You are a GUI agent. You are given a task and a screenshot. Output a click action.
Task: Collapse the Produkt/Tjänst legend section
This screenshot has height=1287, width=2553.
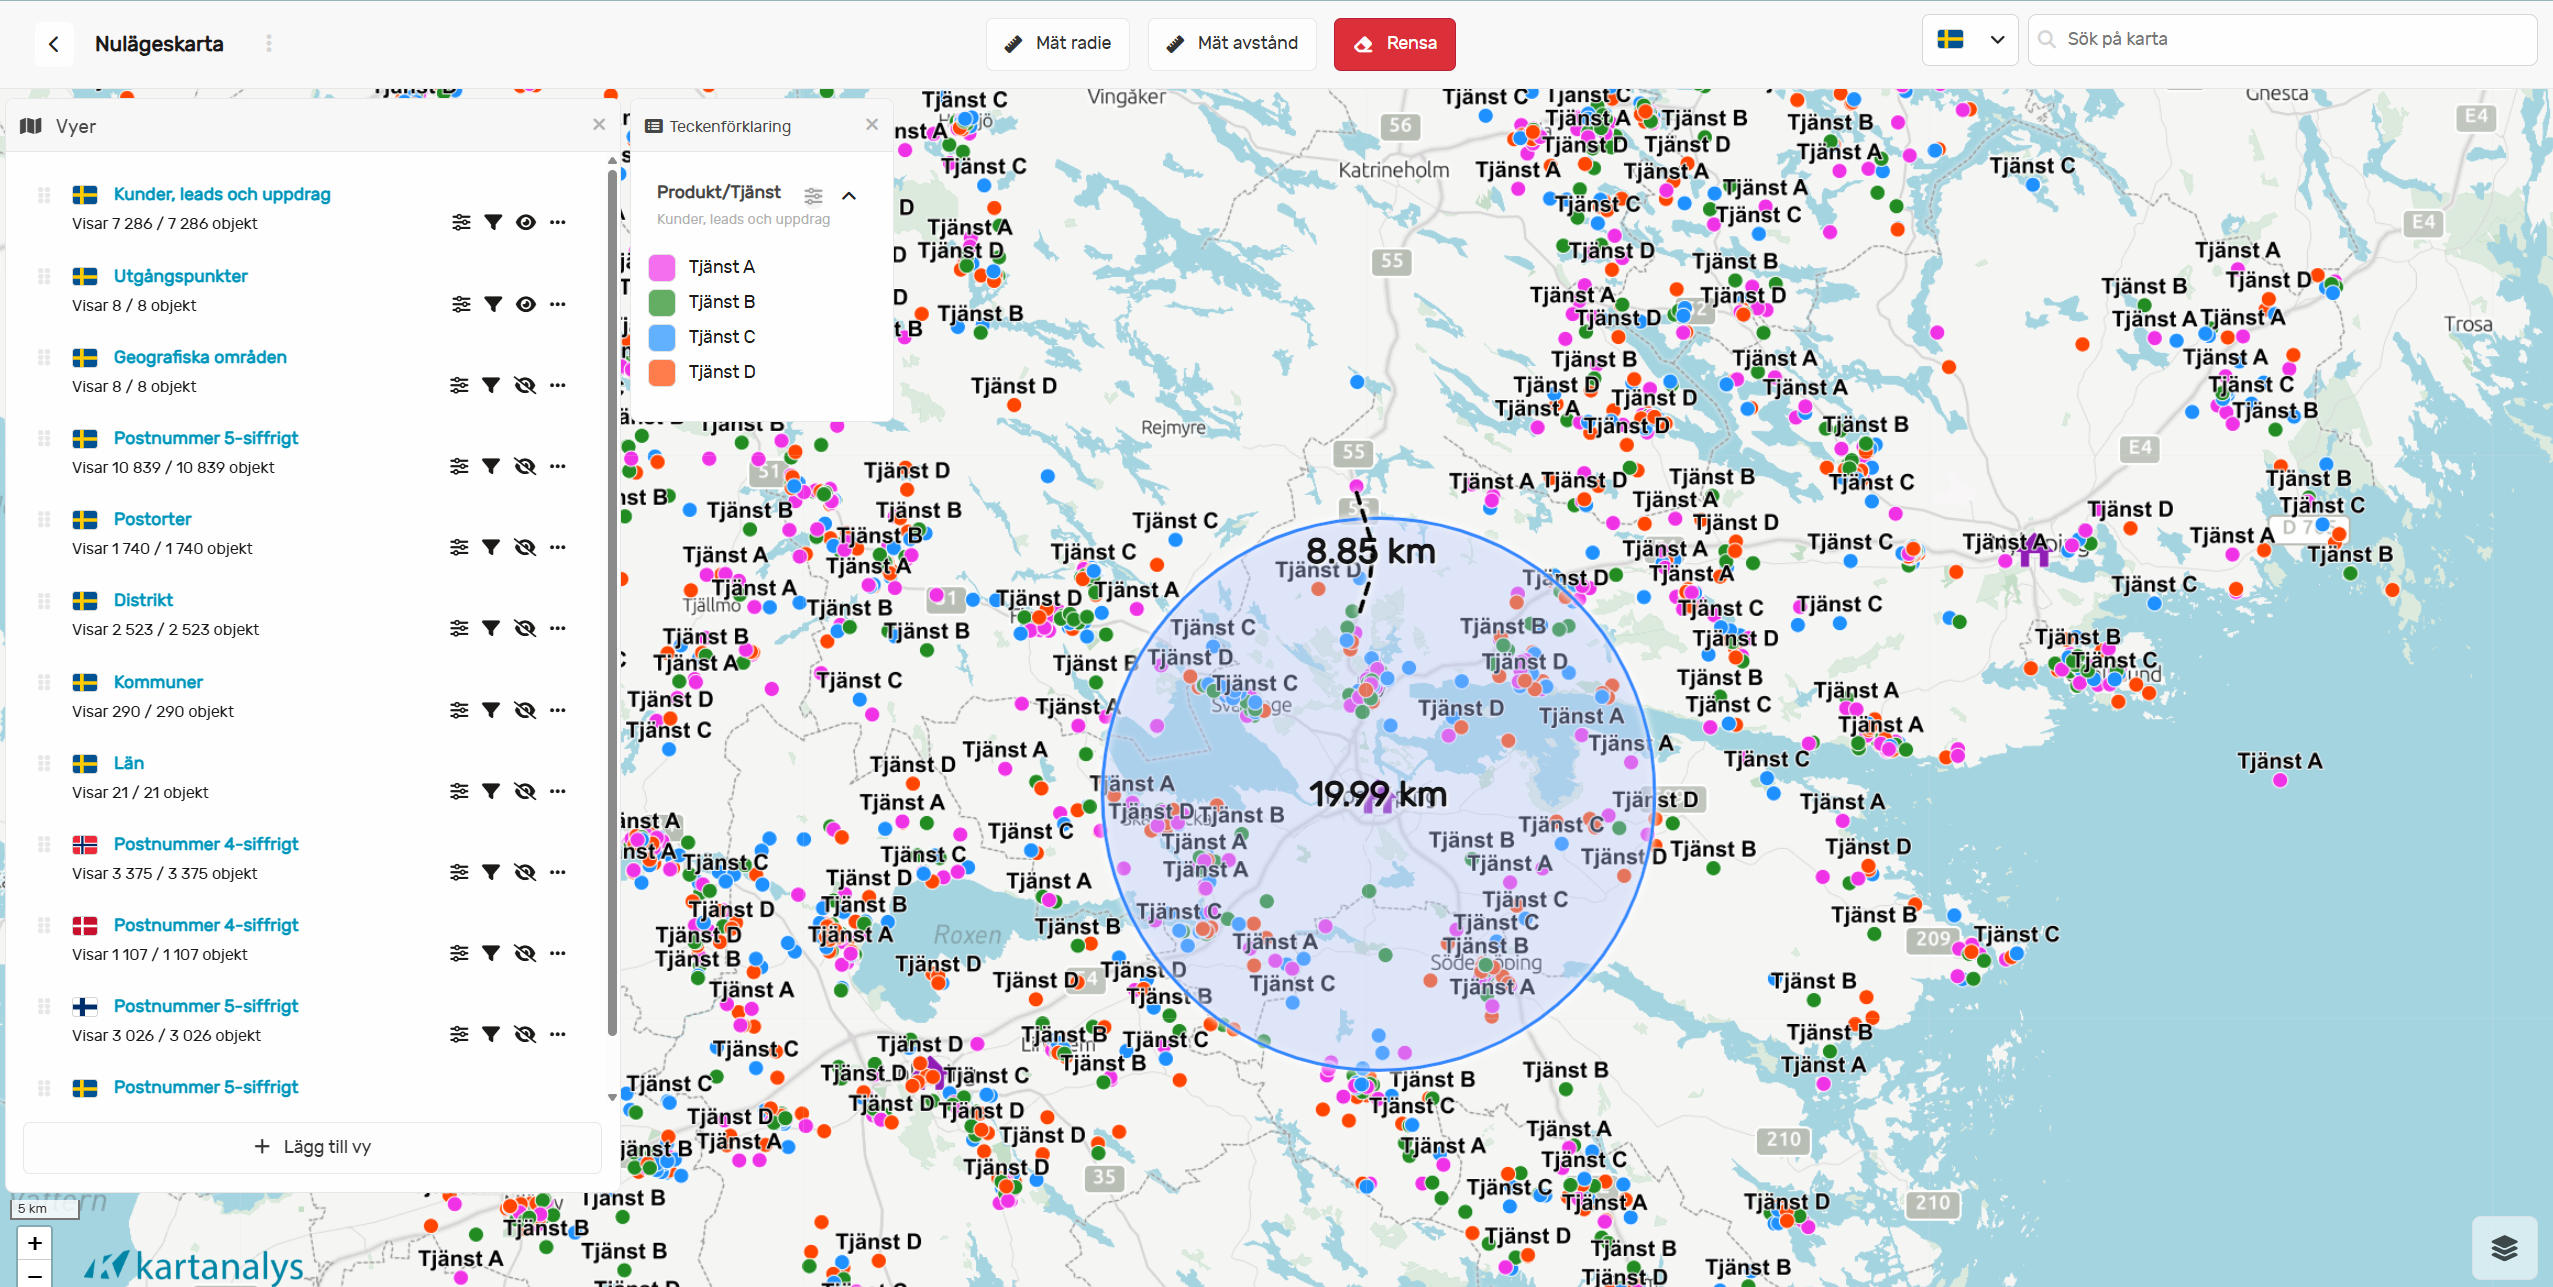pos(849,195)
